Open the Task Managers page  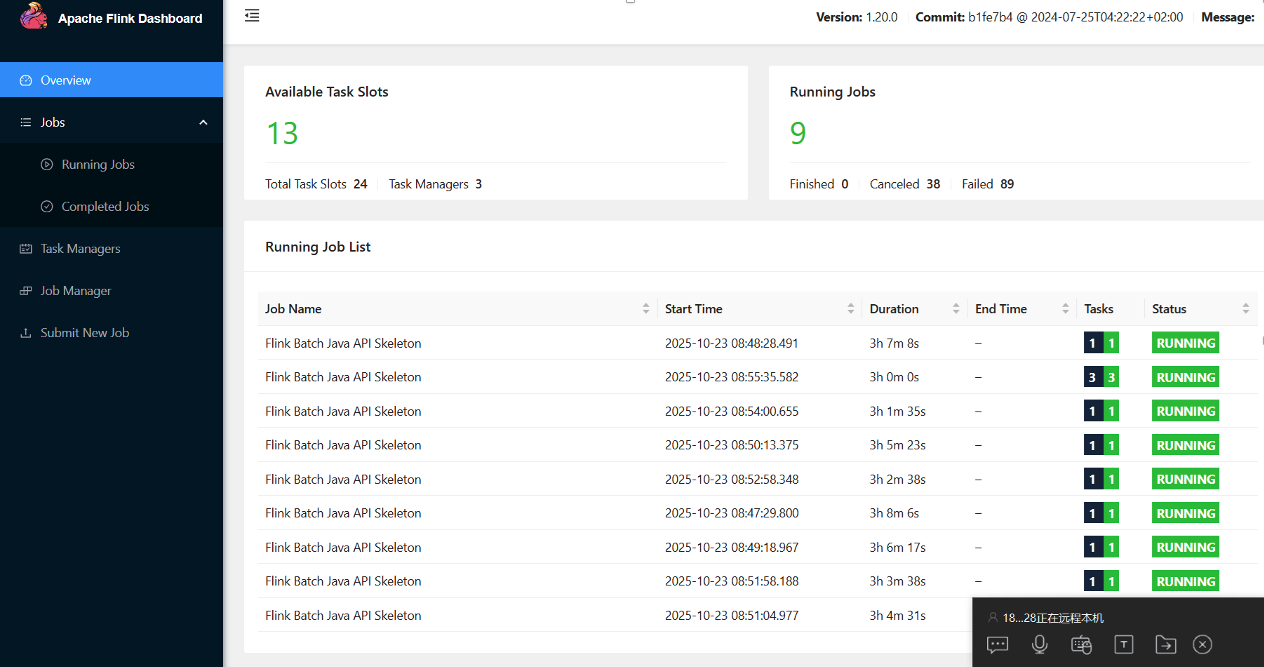pyautogui.click(x=80, y=248)
